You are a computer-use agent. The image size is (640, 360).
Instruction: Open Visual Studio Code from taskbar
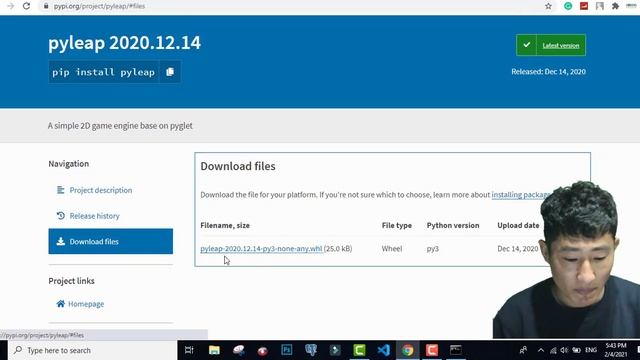(x=383, y=350)
